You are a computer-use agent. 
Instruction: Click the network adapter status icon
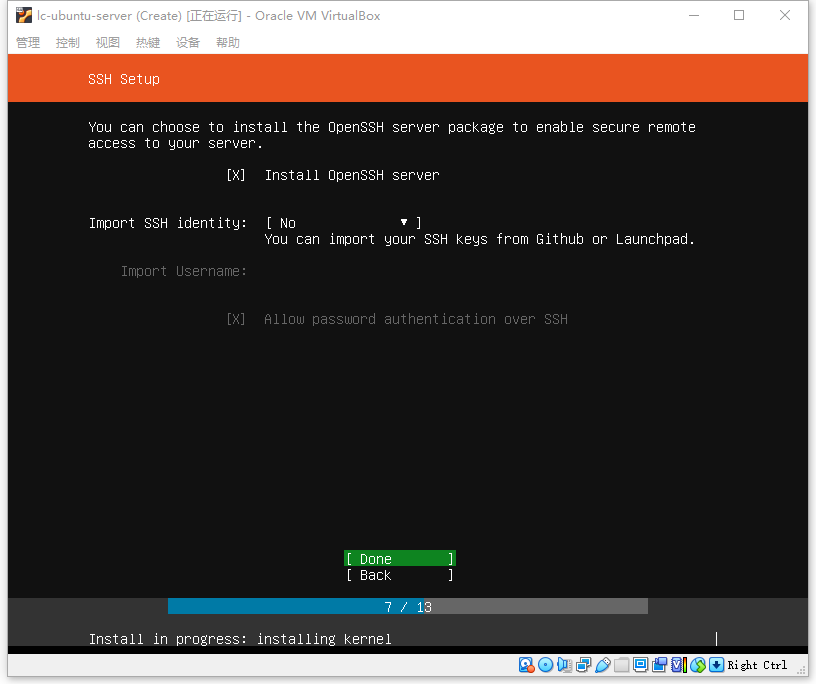click(584, 665)
